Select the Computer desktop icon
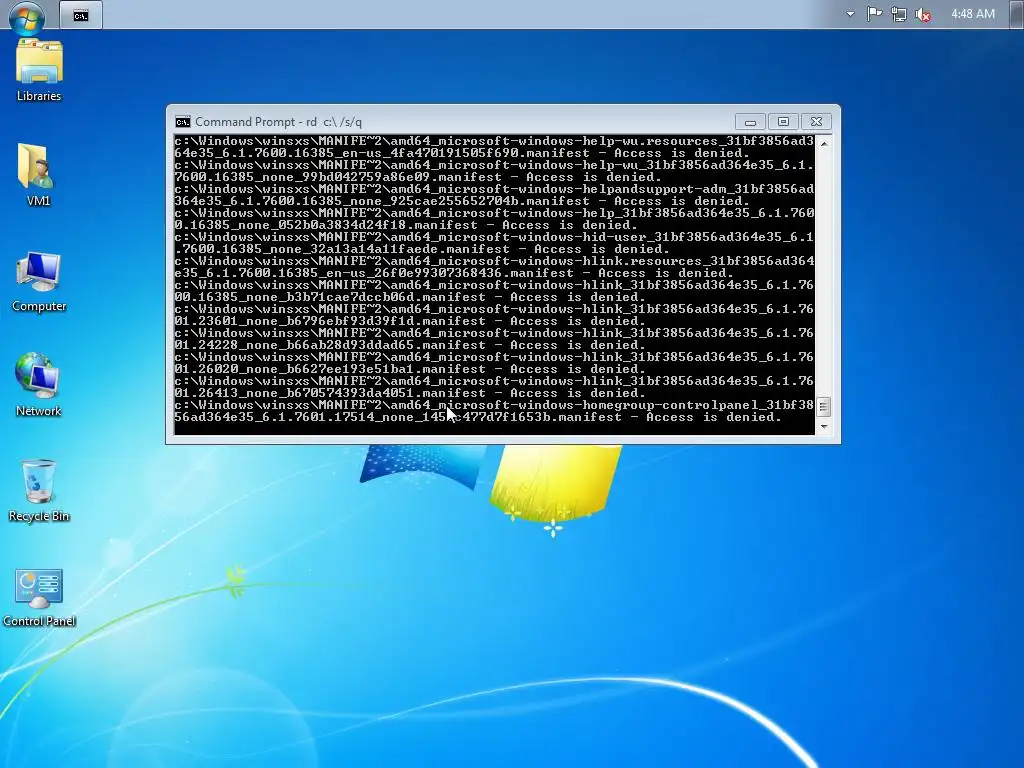The width and height of the screenshot is (1024, 768). (x=39, y=281)
